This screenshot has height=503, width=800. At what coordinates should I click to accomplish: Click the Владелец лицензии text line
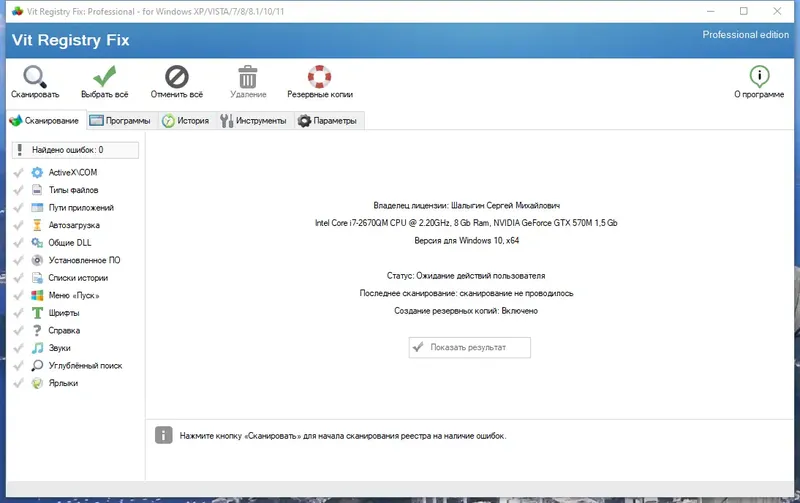(x=466, y=206)
